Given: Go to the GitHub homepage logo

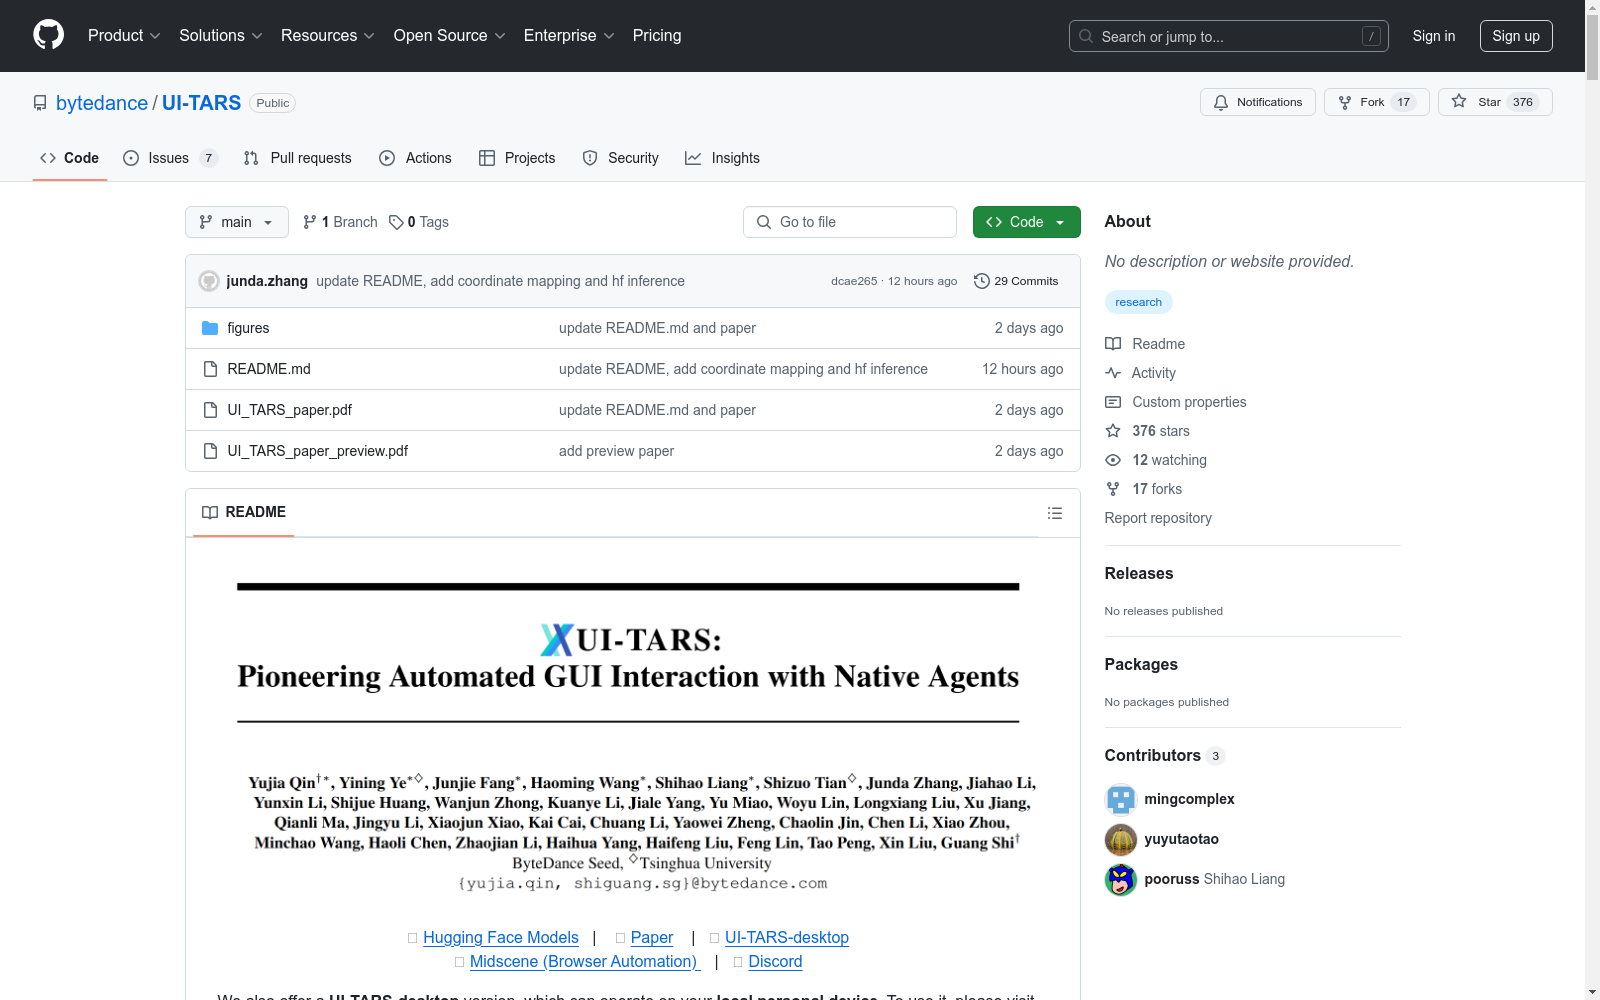Looking at the screenshot, I should pyautogui.click(x=48, y=35).
